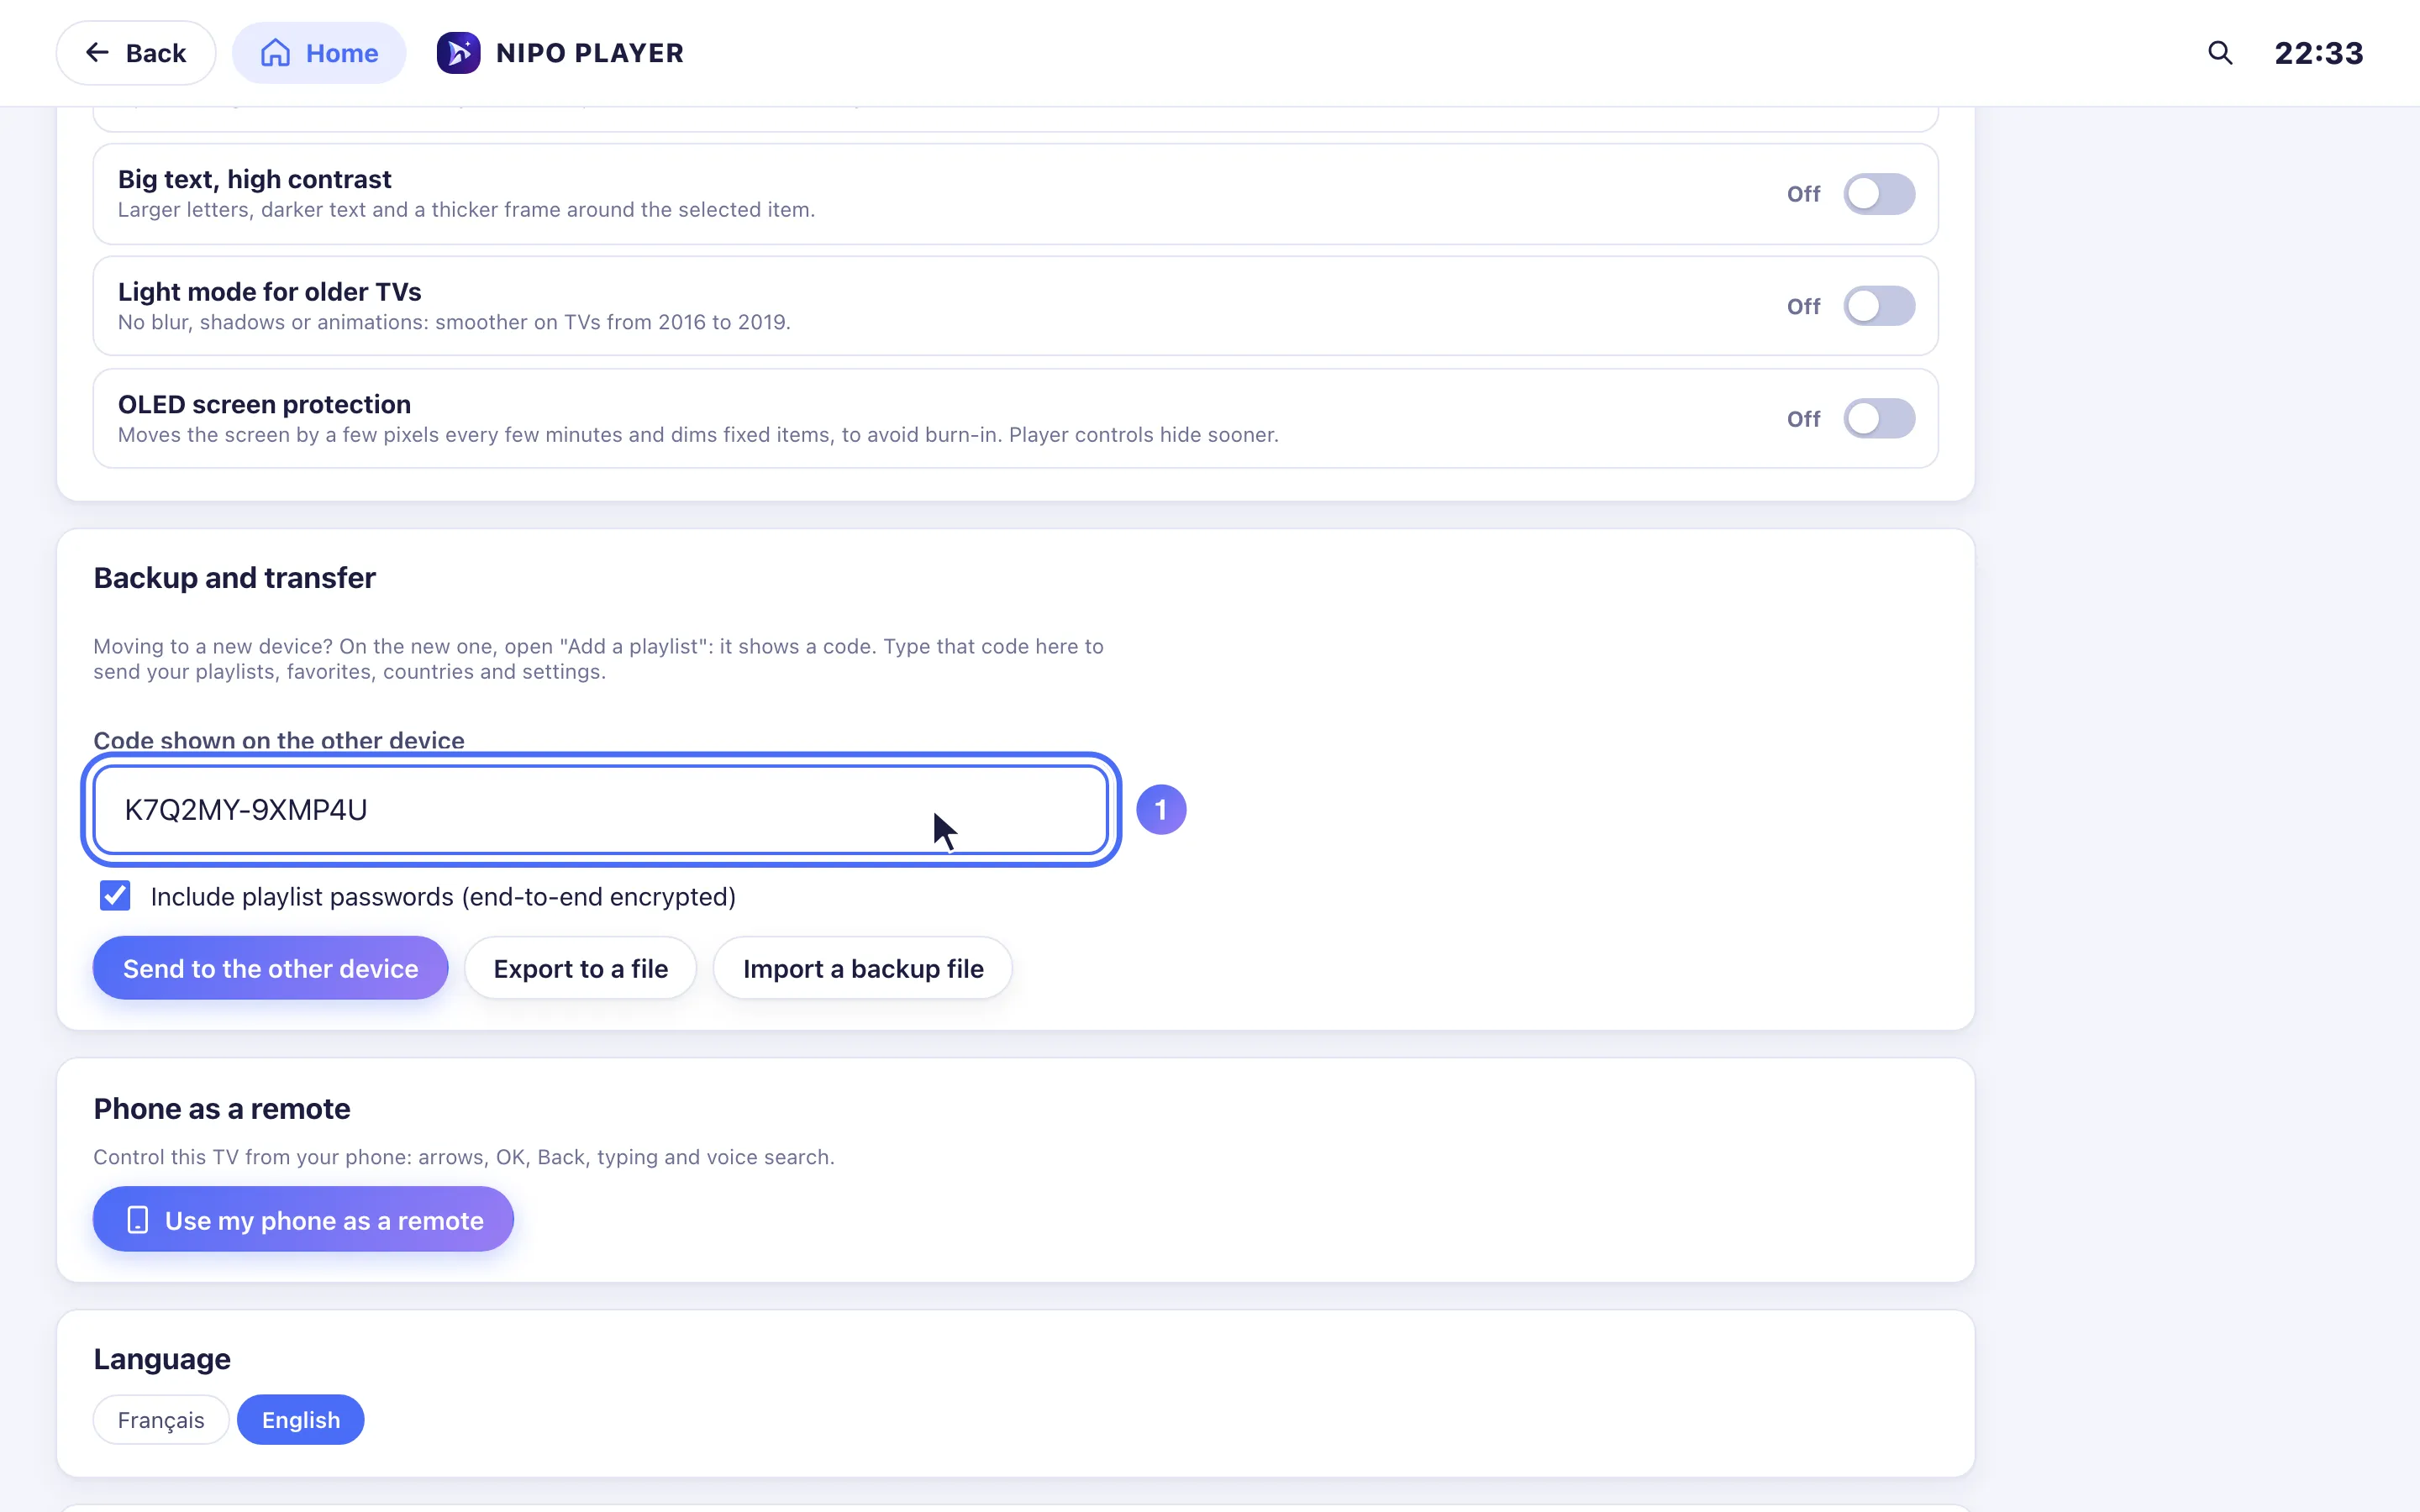
Task: Focus the code input field
Action: click(601, 809)
